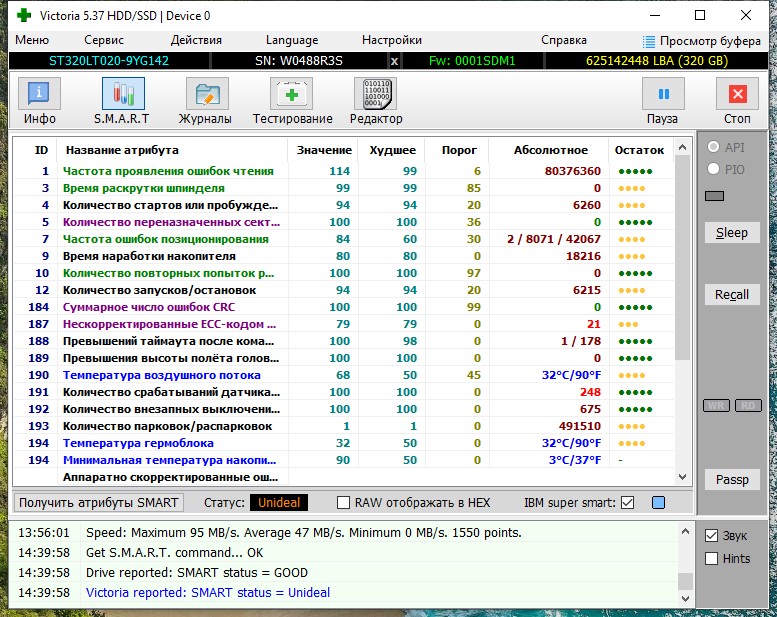
Task: Click the Остаток column header
Action: pos(639,150)
